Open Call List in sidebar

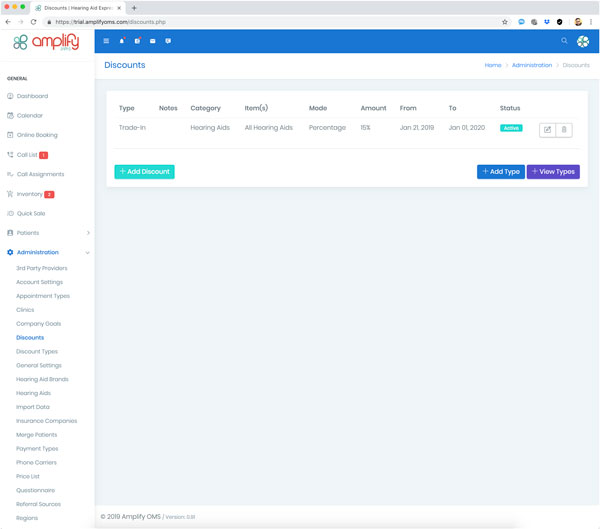[x=27, y=155]
